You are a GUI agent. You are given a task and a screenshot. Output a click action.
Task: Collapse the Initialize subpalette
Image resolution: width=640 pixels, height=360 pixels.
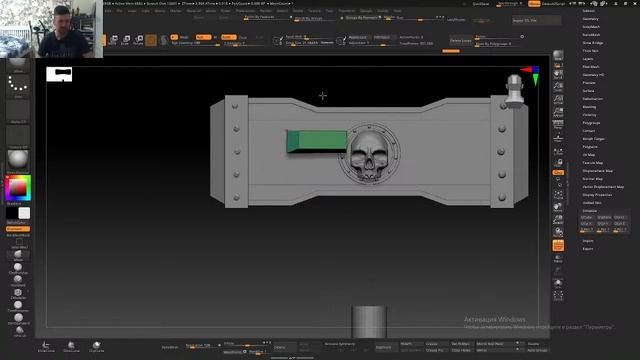(589, 211)
